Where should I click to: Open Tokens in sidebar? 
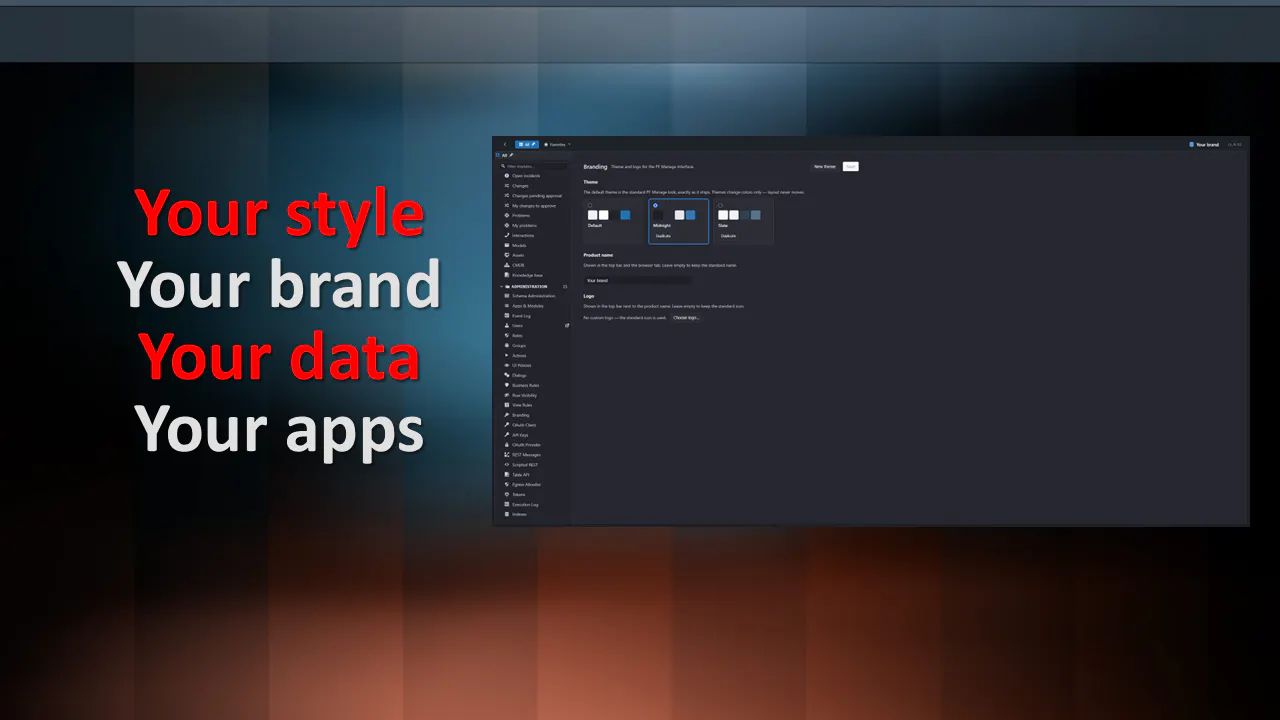519,494
